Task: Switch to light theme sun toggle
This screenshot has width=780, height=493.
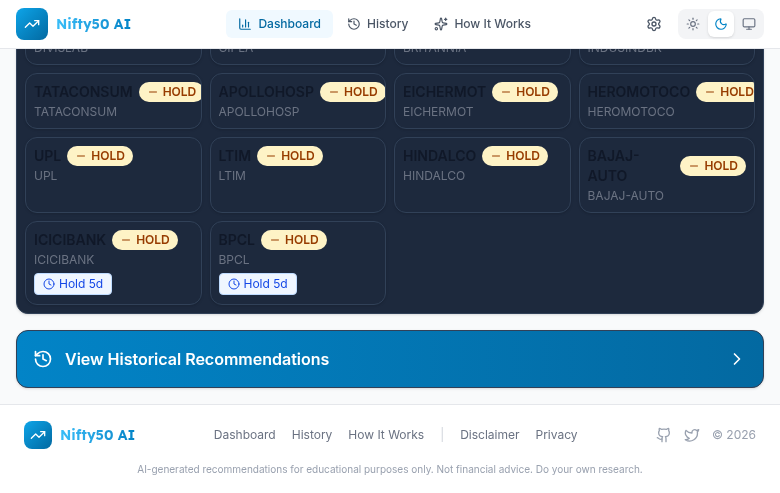Action: 693,24
